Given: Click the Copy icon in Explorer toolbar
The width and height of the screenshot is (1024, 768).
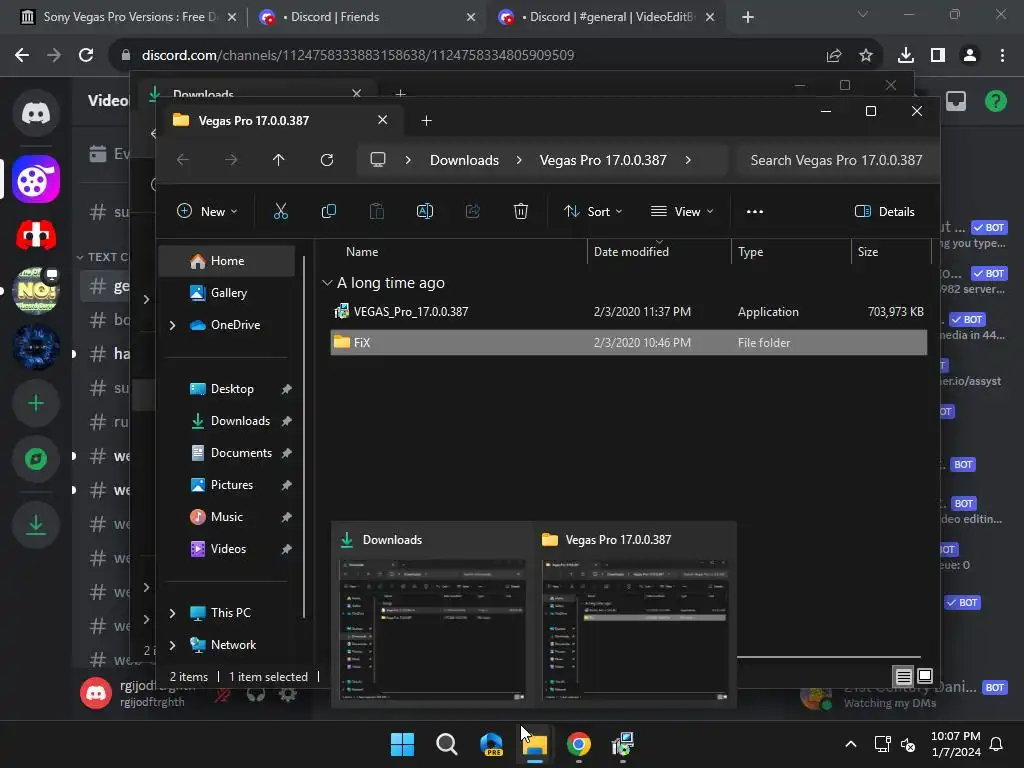Looking at the screenshot, I should click(328, 211).
